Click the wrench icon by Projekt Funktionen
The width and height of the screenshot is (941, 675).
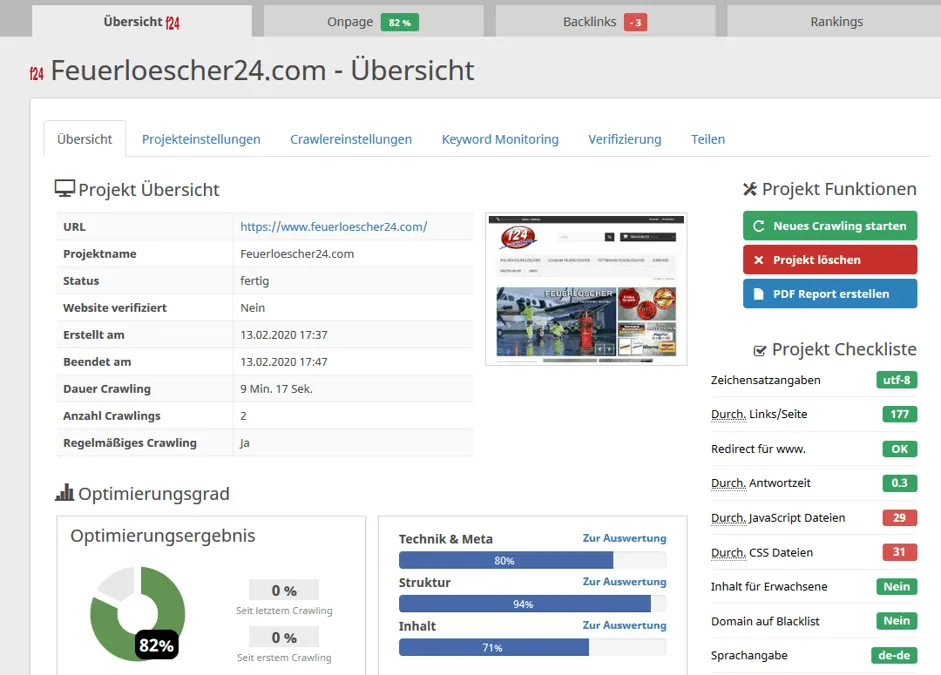[x=750, y=189]
